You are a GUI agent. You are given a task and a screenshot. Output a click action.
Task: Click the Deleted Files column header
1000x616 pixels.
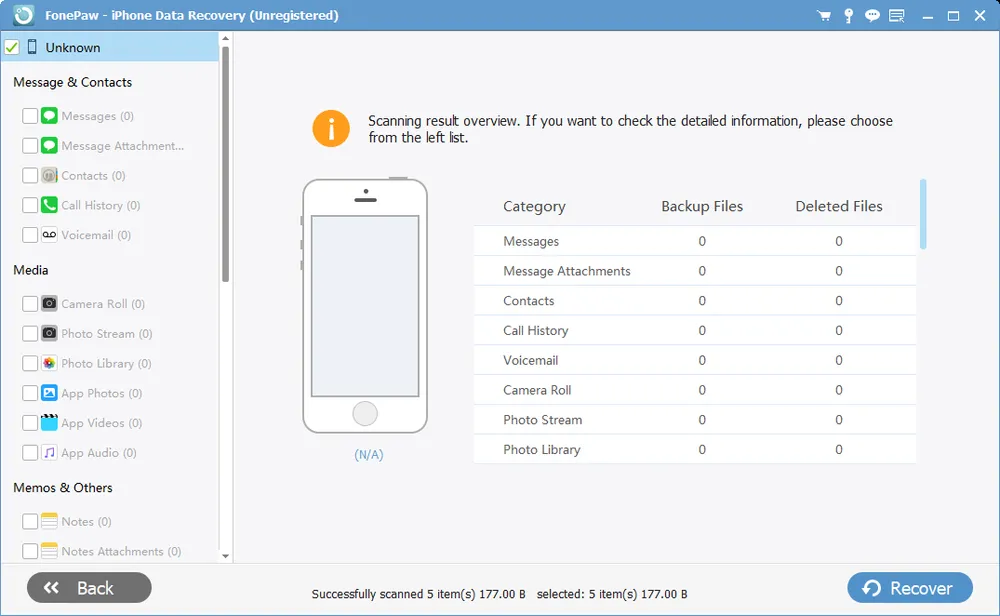839,206
